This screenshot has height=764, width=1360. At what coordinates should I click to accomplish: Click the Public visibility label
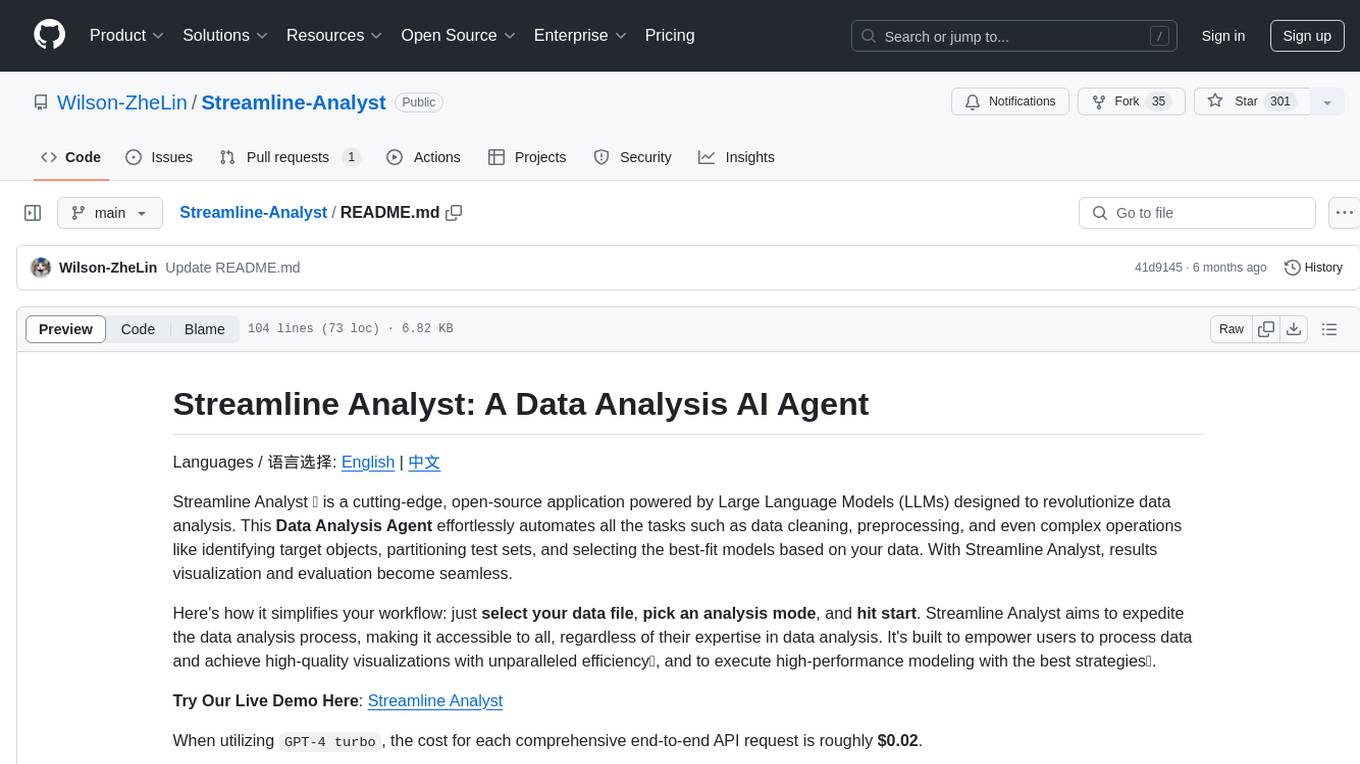coord(418,102)
